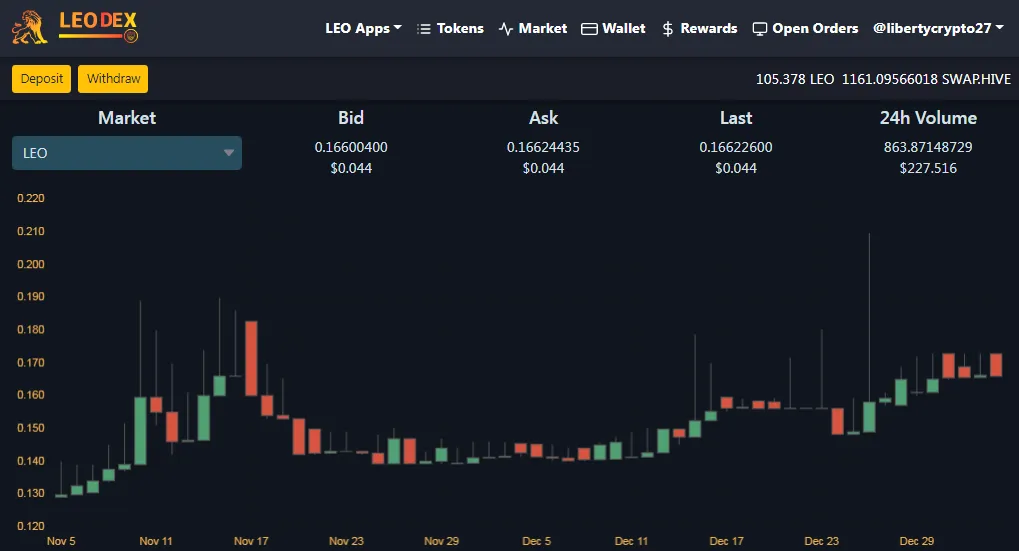Click the LeoDex lion logo
Image resolution: width=1019 pixels, height=551 pixels.
(x=30, y=28)
